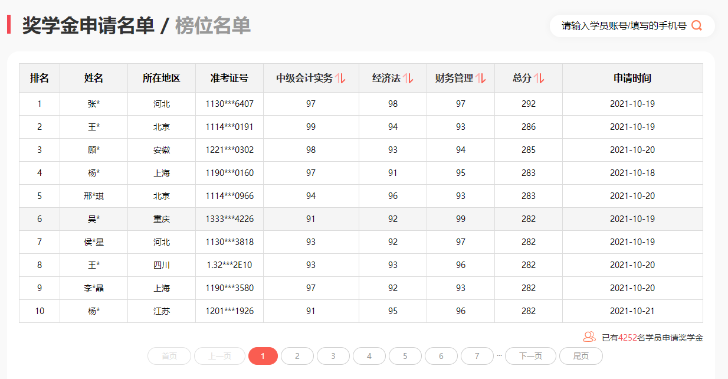Image resolution: width=728 pixels, height=379 pixels.
Task: Click 下一页 next page button
Action: (x=530, y=356)
